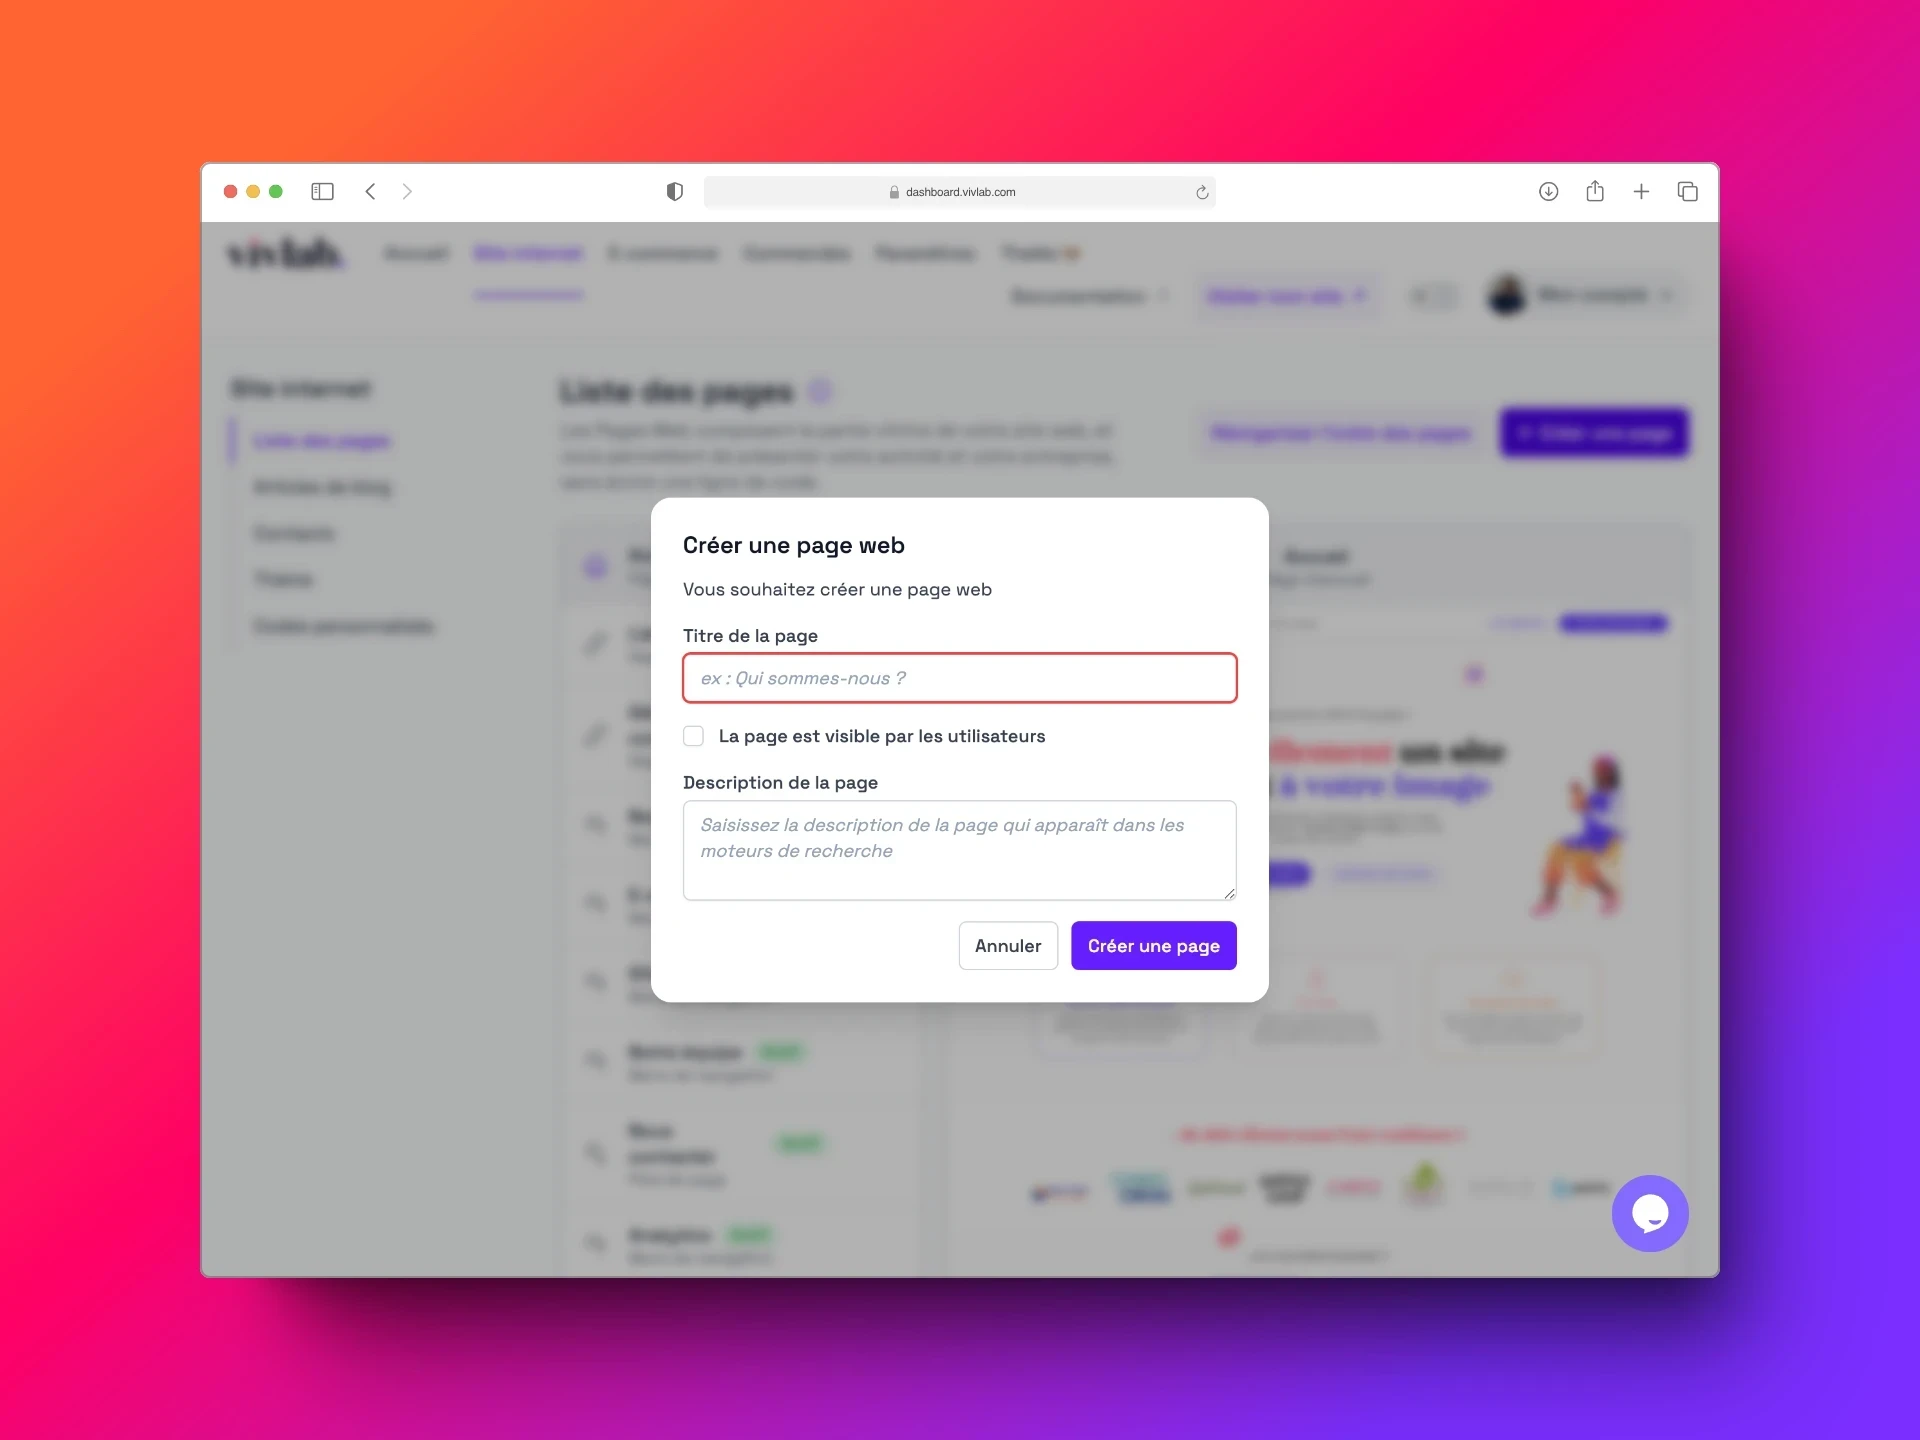The image size is (1920, 1440).
Task: Check 'La page est visible par les utilisateurs'
Action: [694, 736]
